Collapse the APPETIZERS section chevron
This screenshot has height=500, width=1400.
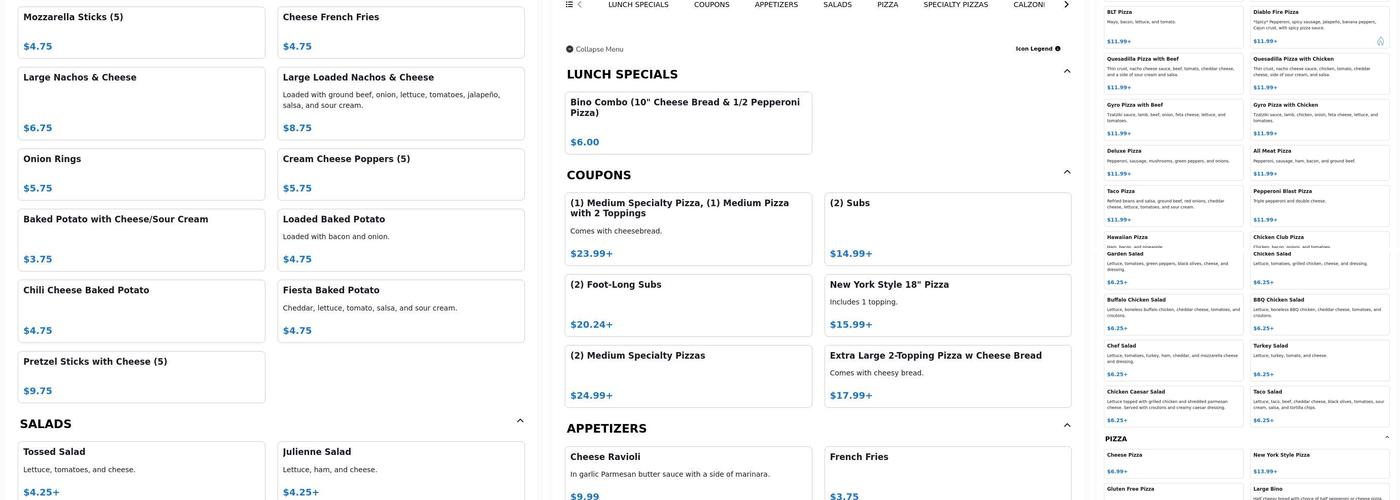click(1067, 426)
